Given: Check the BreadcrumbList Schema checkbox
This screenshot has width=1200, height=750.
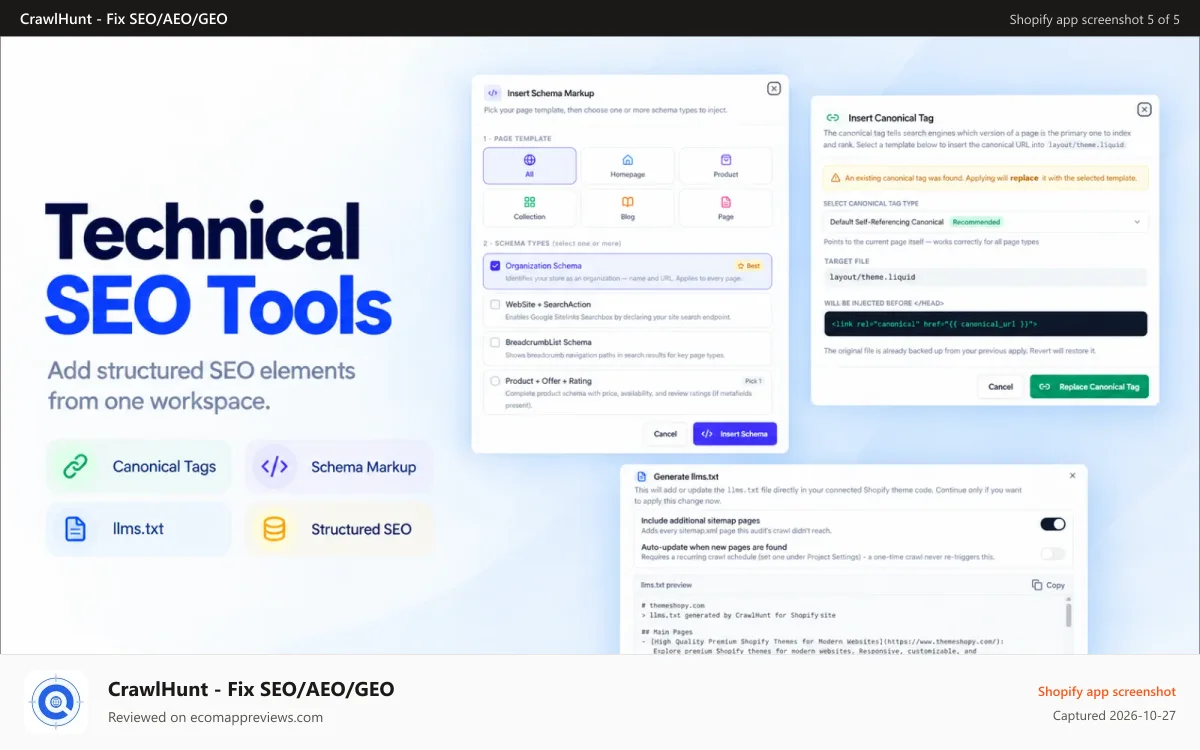Looking at the screenshot, I should [495, 342].
